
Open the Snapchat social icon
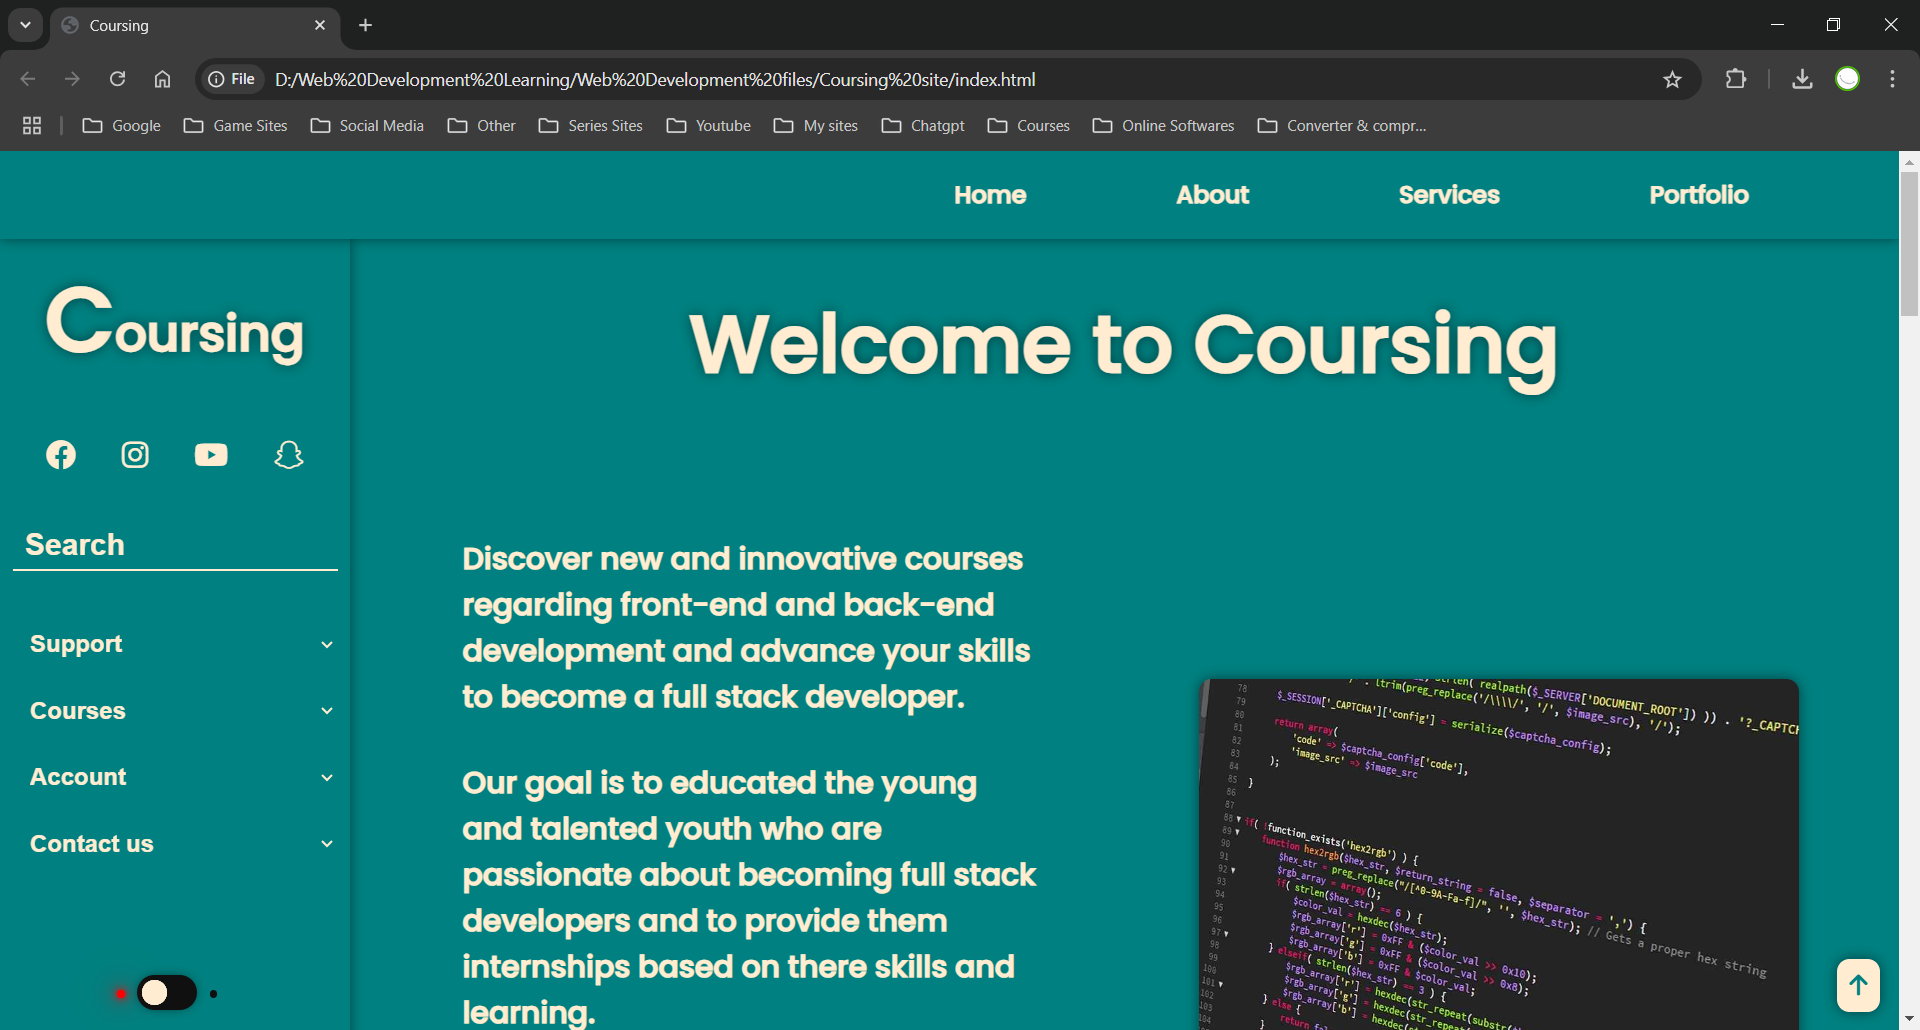(x=289, y=455)
